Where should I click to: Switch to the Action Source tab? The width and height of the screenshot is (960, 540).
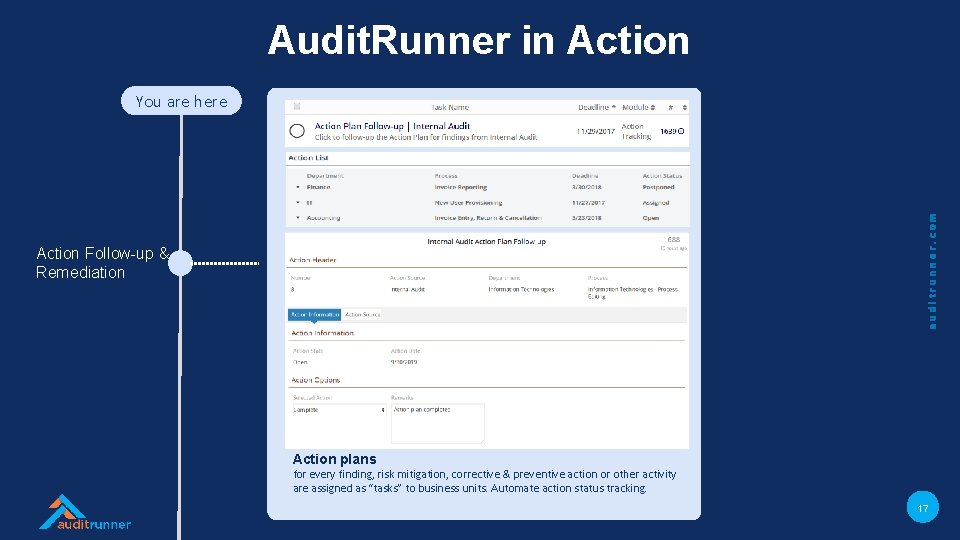coord(362,315)
